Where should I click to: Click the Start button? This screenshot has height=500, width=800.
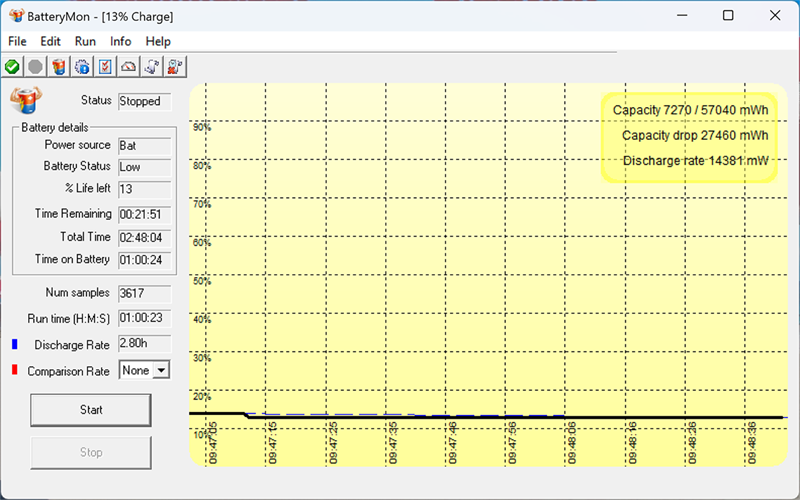pyautogui.click(x=91, y=410)
